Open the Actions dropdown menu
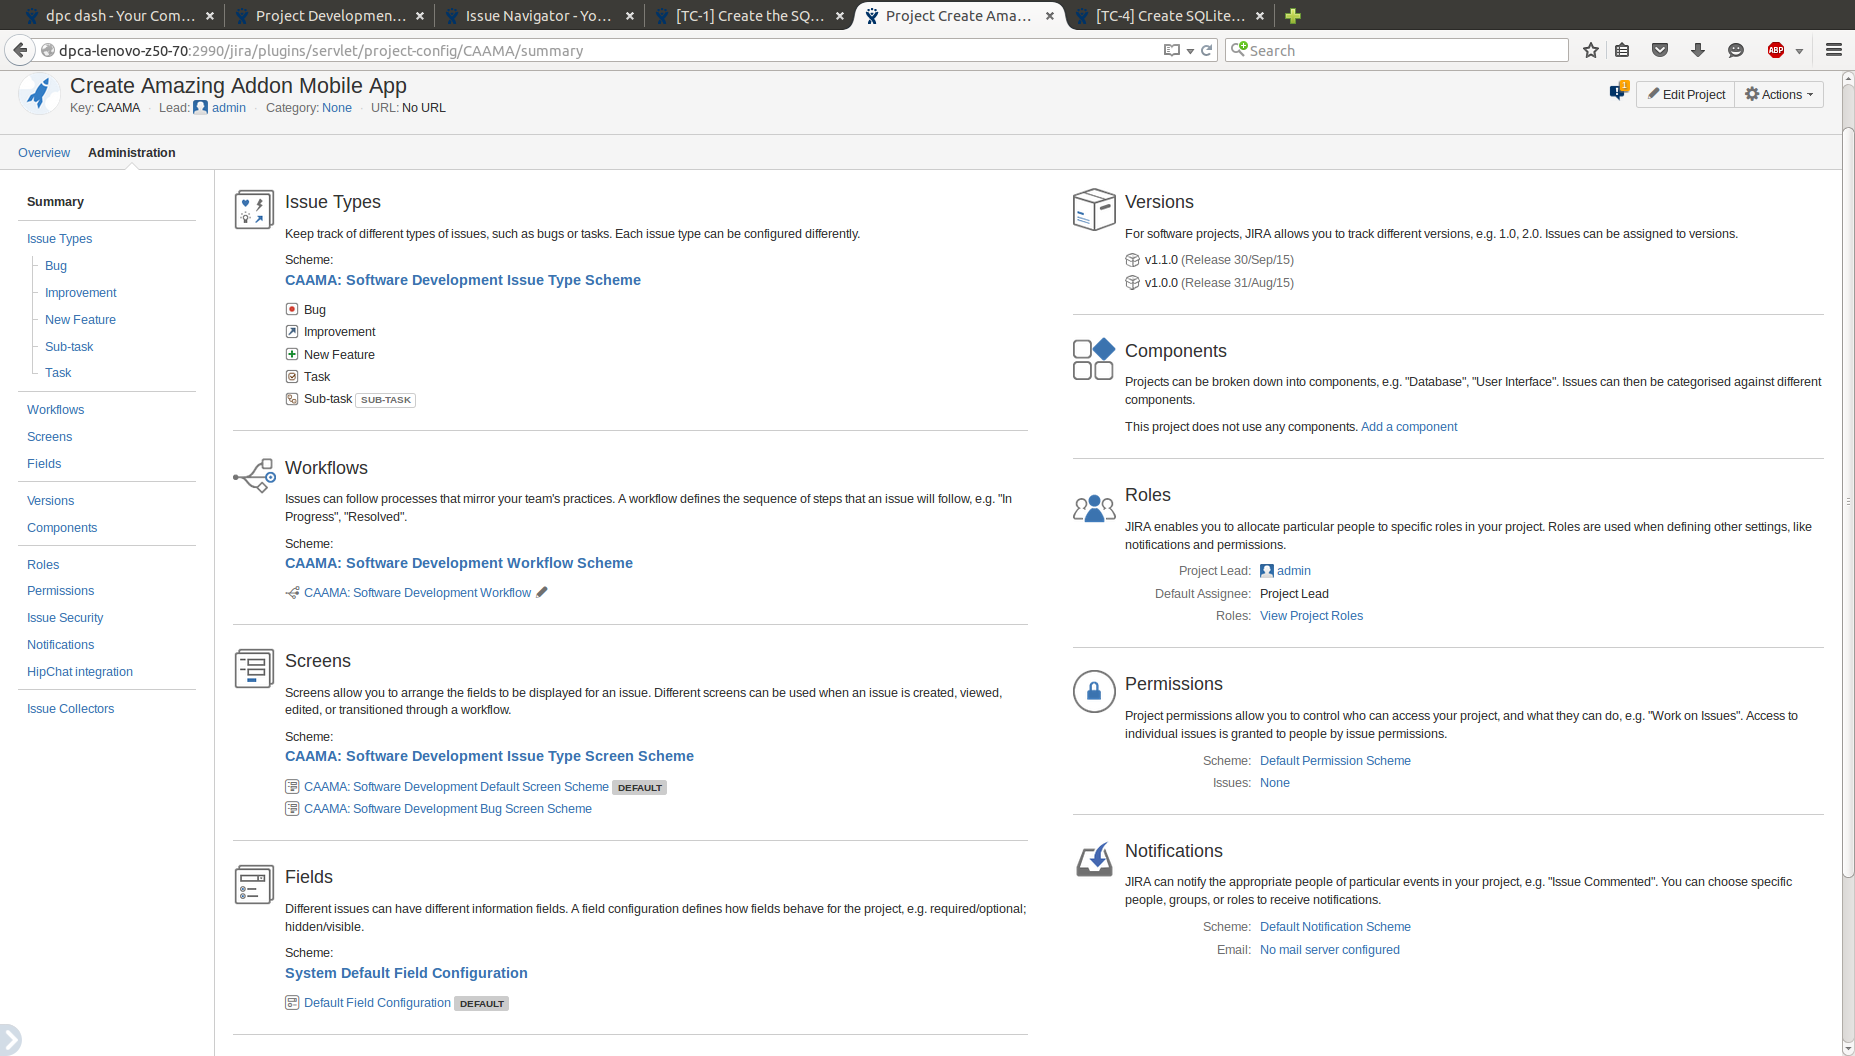 1778,94
